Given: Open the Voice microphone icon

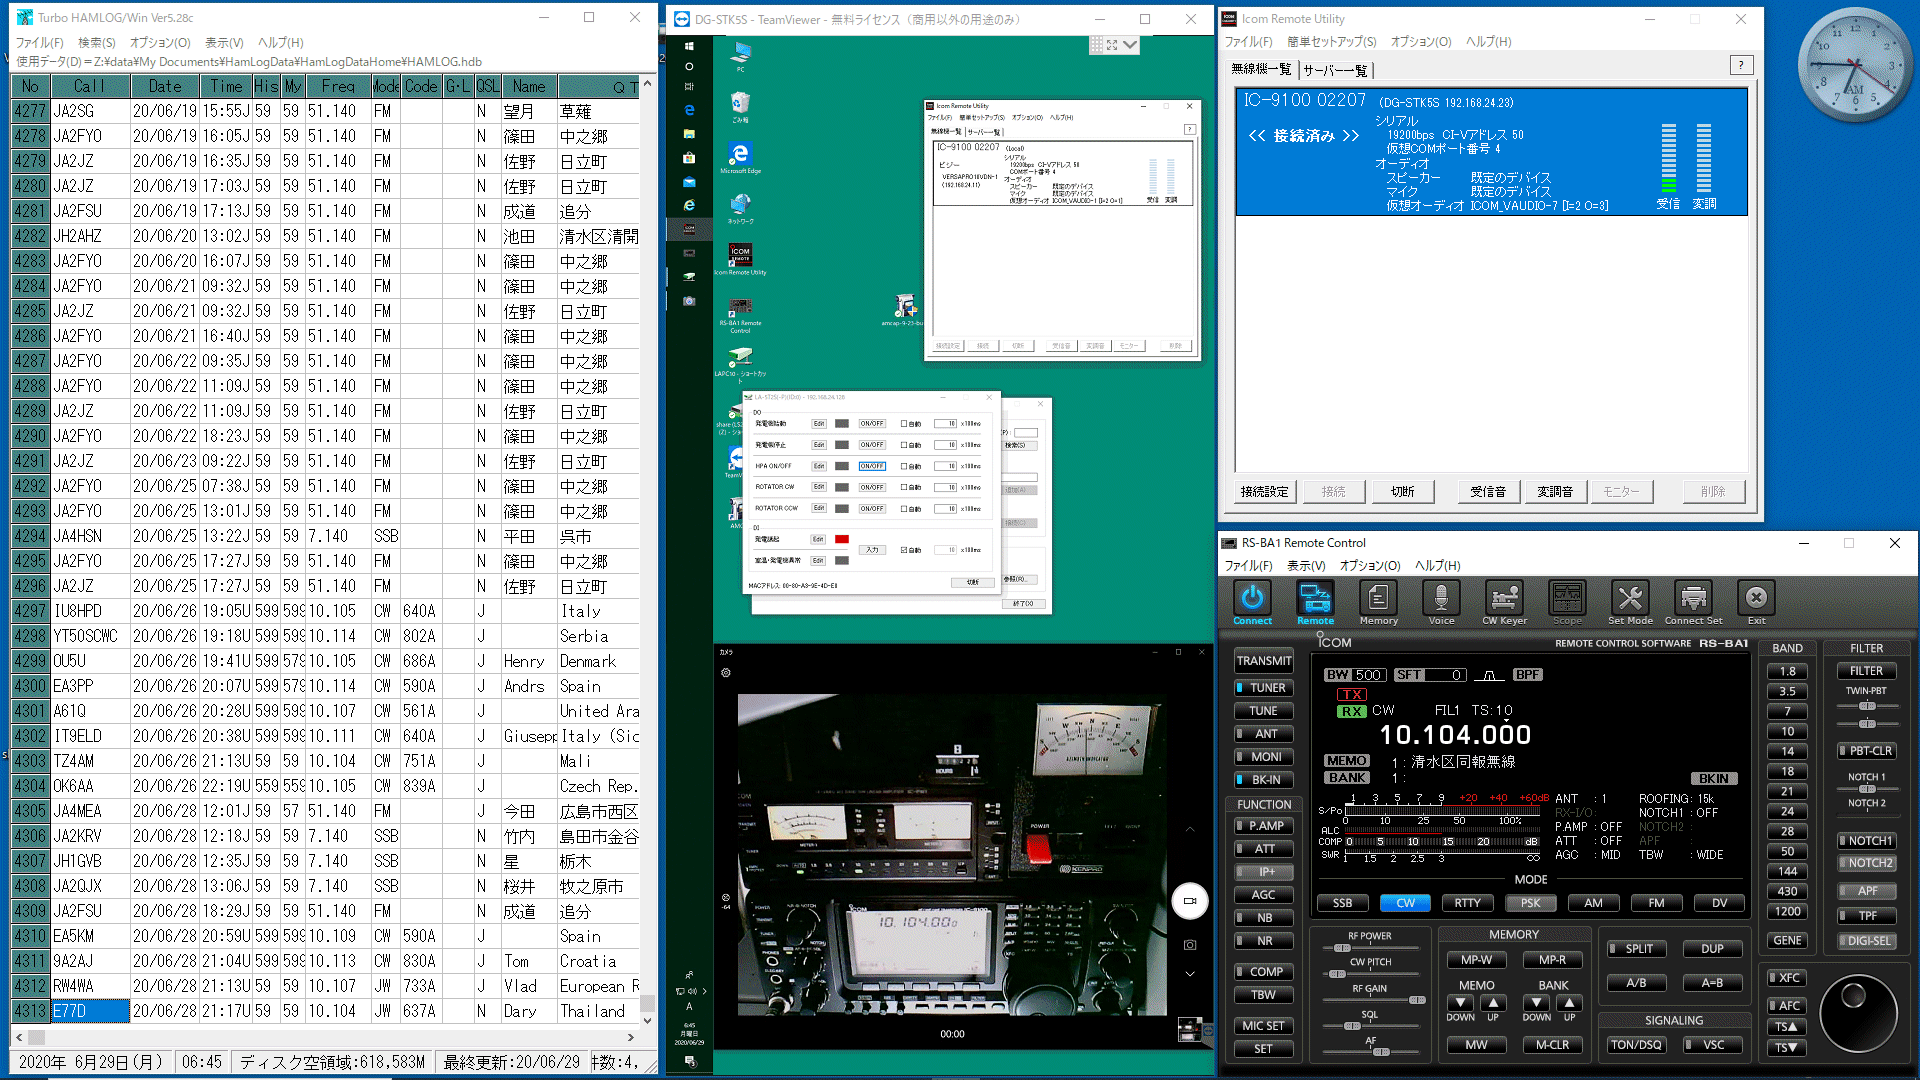Looking at the screenshot, I should pyautogui.click(x=1441, y=598).
